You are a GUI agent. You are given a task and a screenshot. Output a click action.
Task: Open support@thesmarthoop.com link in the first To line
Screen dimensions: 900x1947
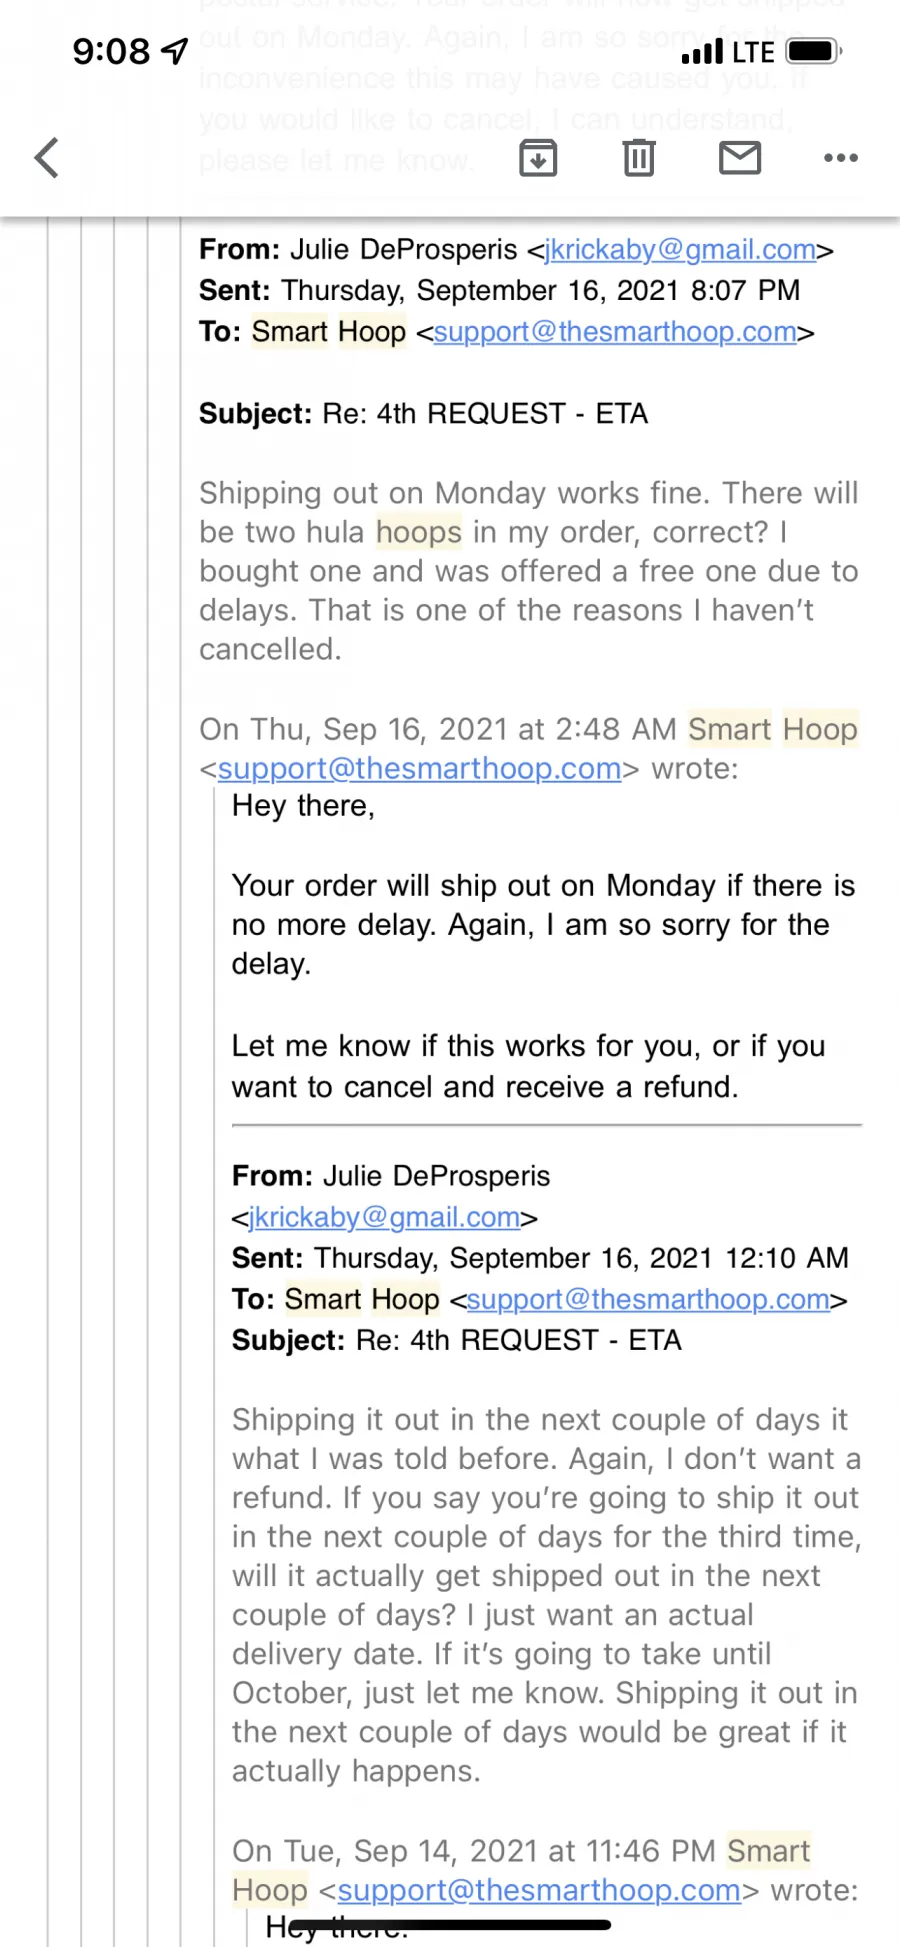coord(615,332)
